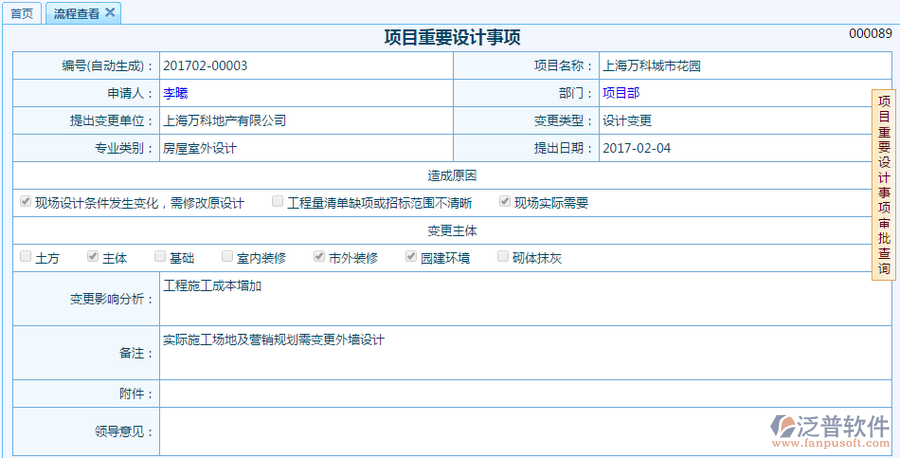Click the 备注 remarks field
The width and height of the screenshot is (900, 459).
click(x=515, y=352)
